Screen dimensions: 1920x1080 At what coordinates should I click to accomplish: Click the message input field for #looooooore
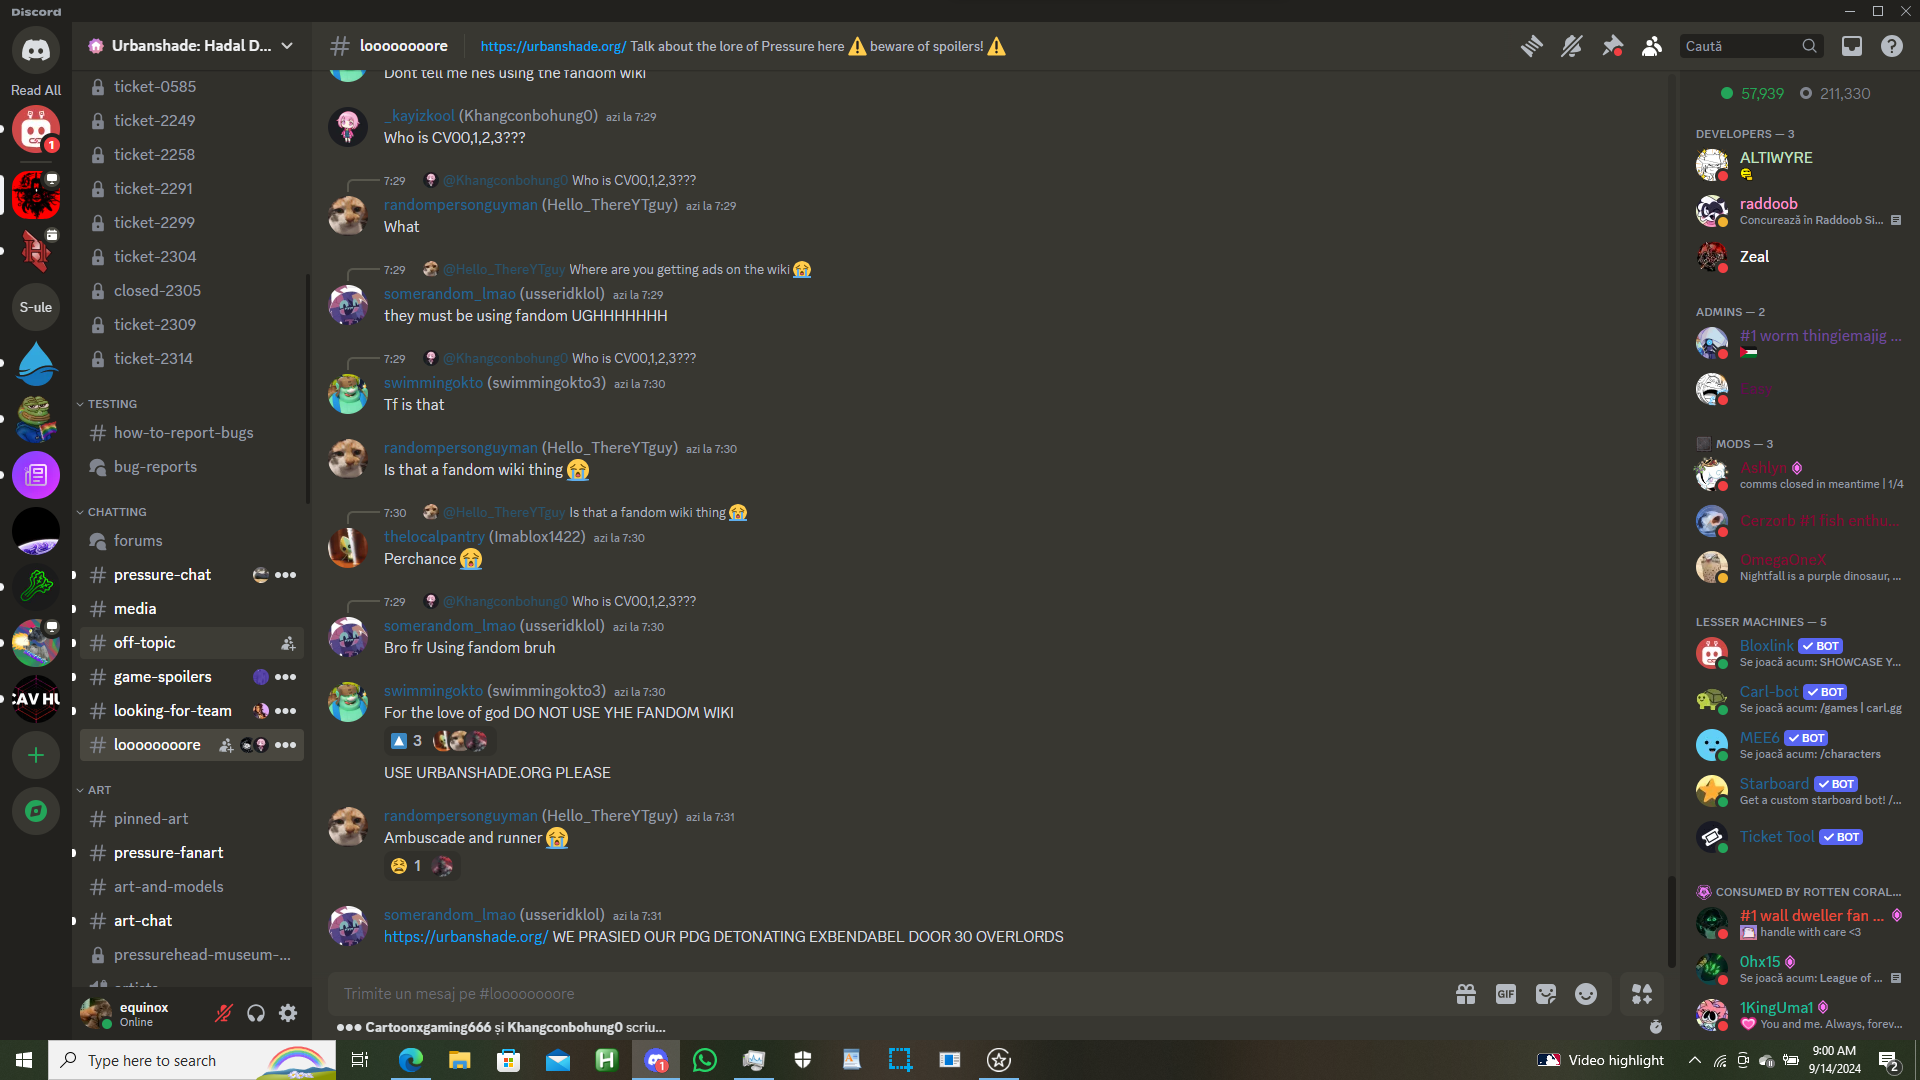coord(880,994)
